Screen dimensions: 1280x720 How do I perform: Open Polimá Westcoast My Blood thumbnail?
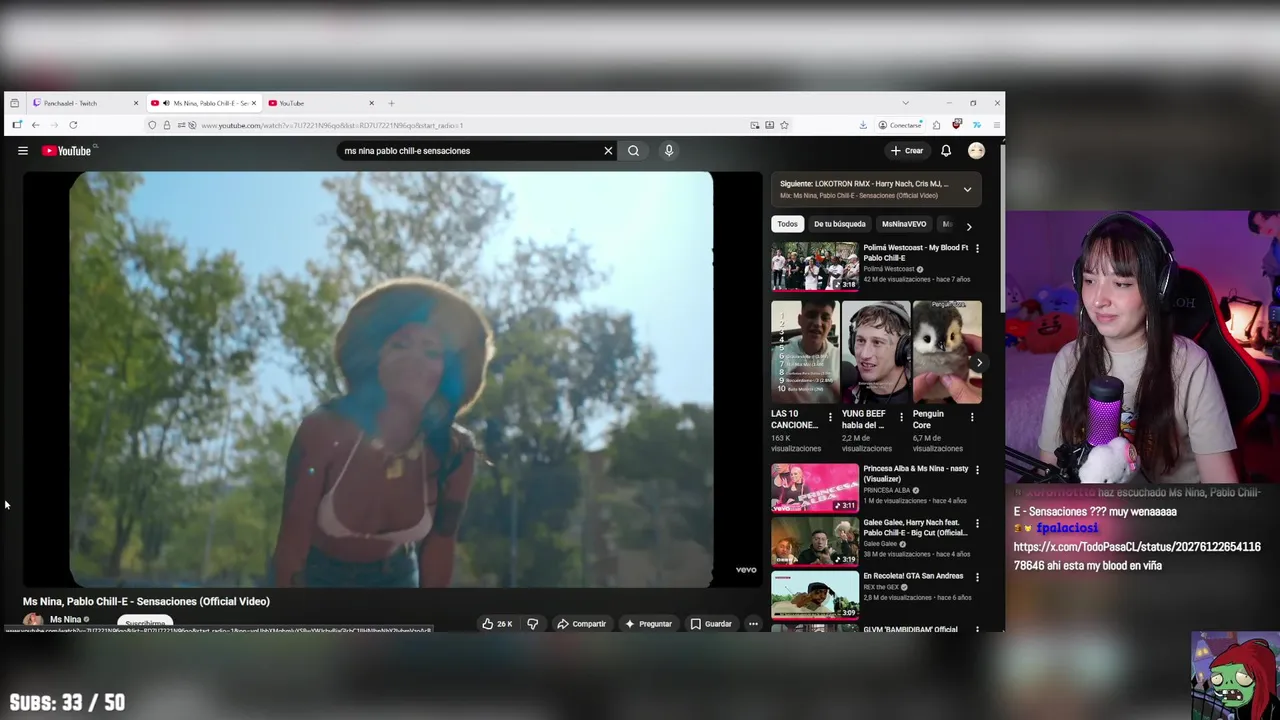(x=814, y=266)
